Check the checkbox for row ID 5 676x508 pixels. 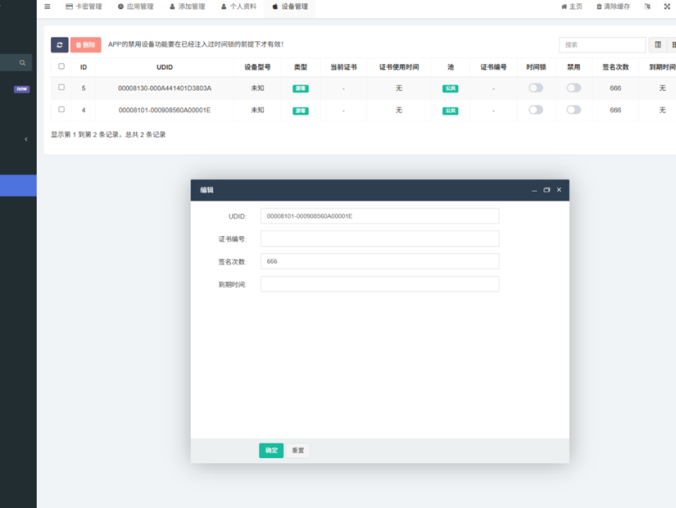[61, 88]
